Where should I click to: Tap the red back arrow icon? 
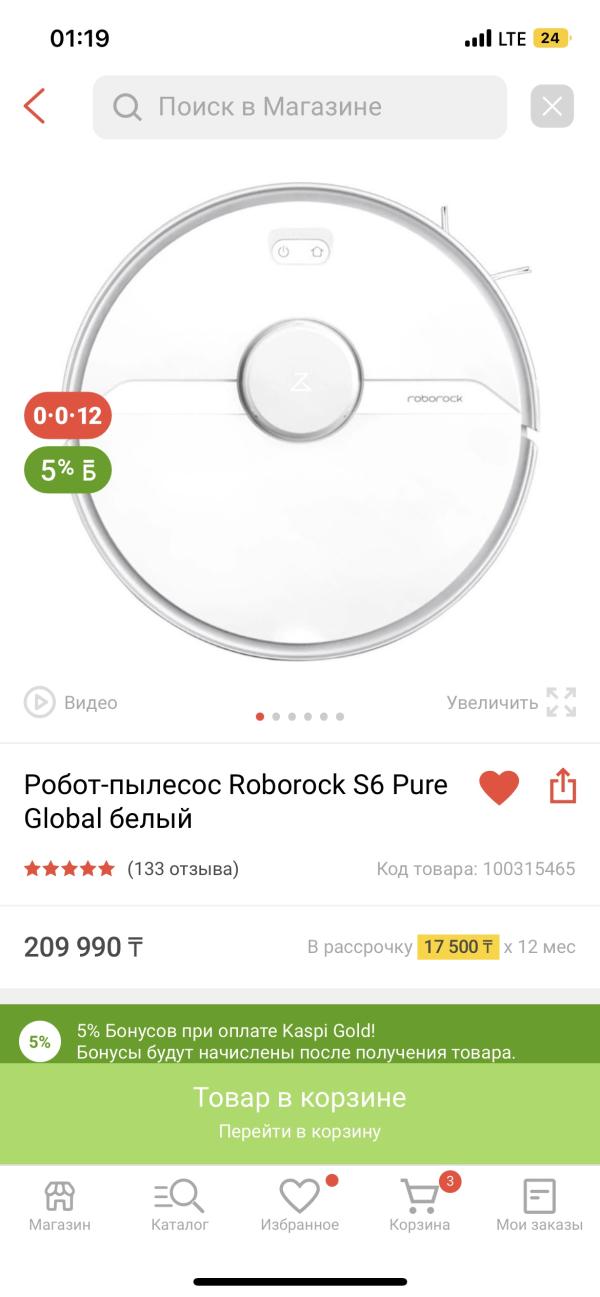pyautogui.click(x=35, y=106)
